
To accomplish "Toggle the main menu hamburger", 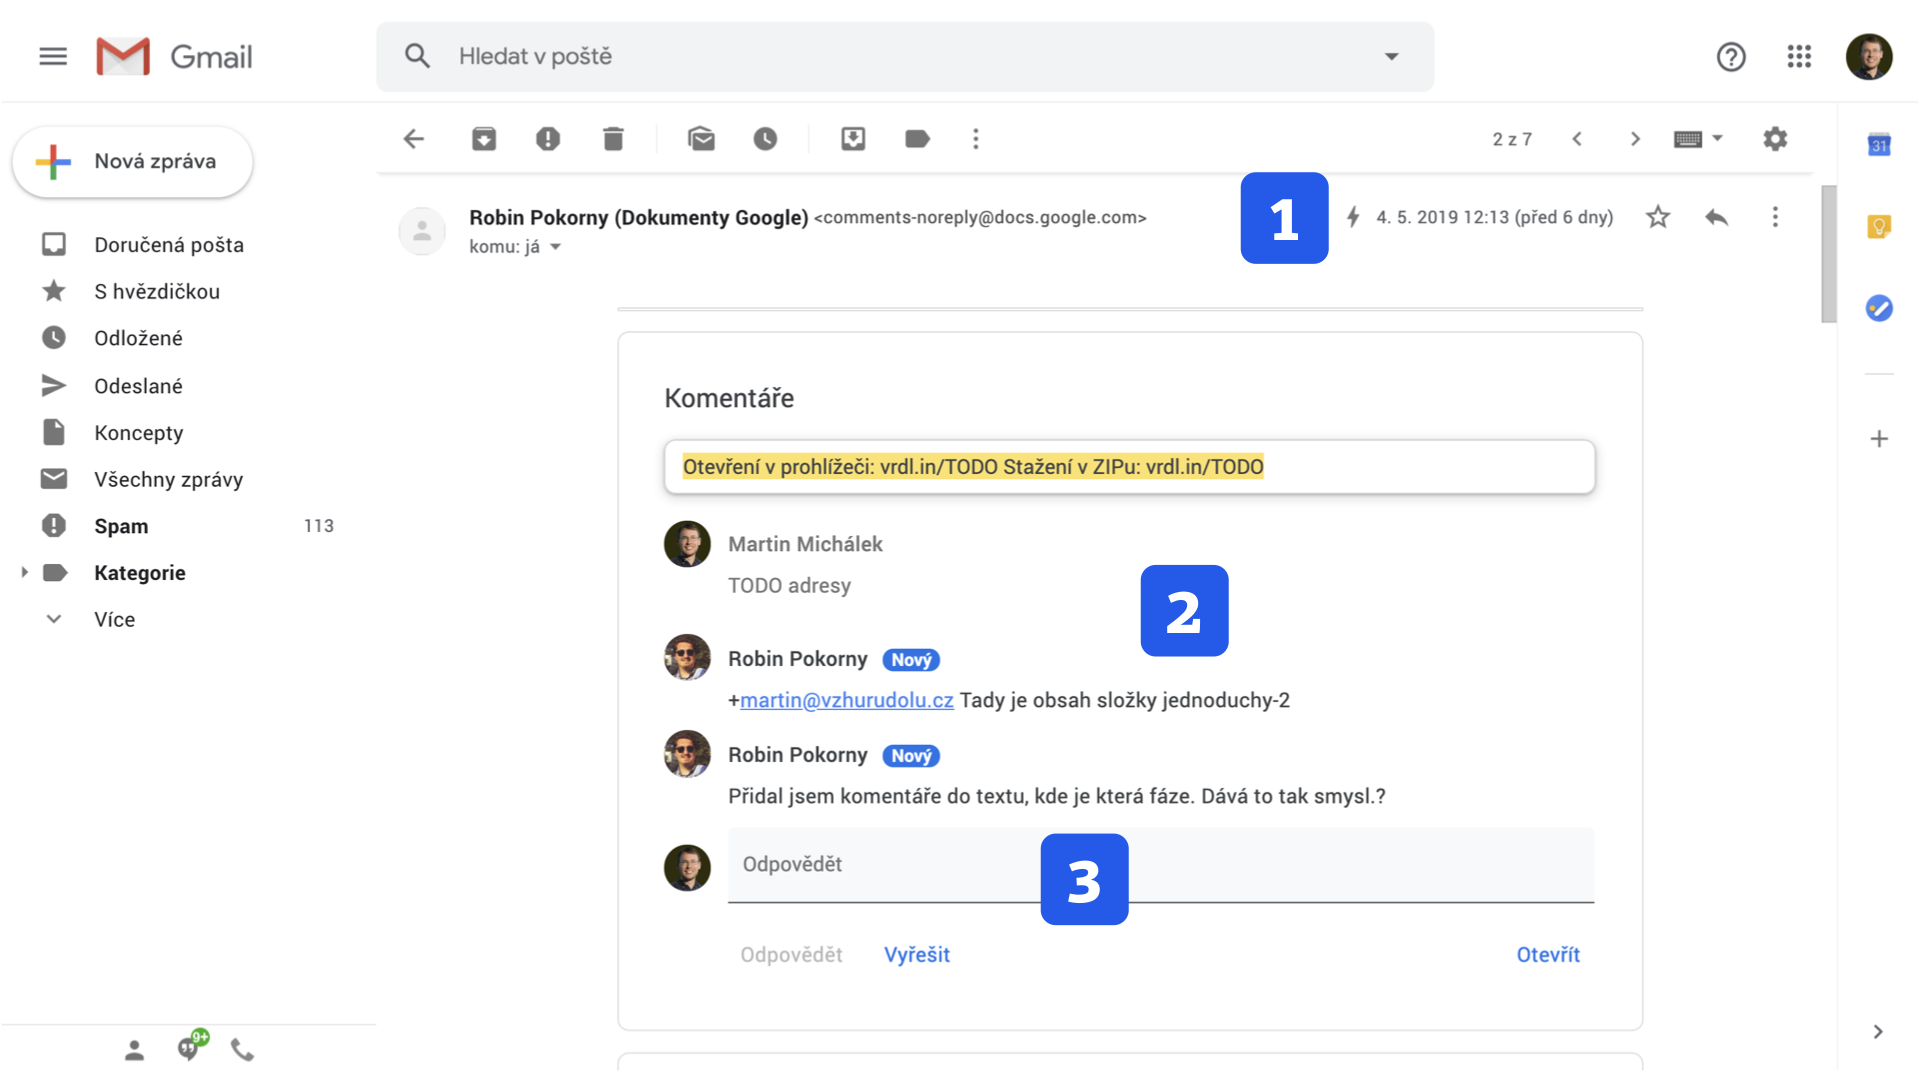I will pyautogui.click(x=53, y=57).
